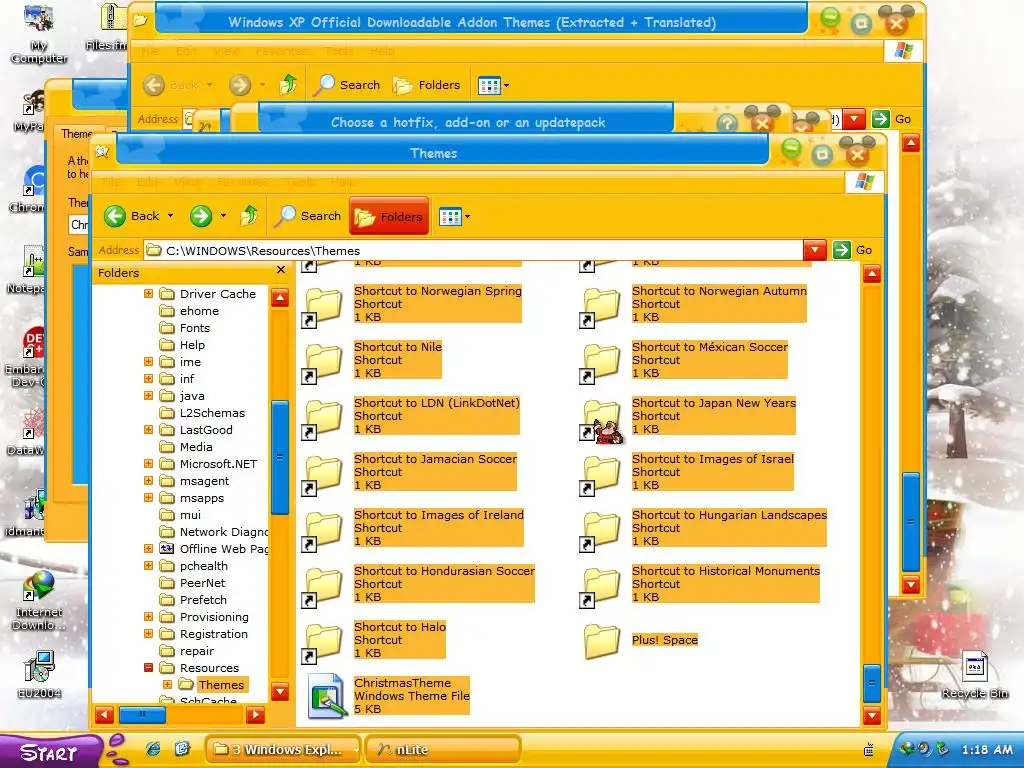
Task: Select Shortcut to LDN (LinkDotNet) icon
Action: pyautogui.click(x=324, y=418)
